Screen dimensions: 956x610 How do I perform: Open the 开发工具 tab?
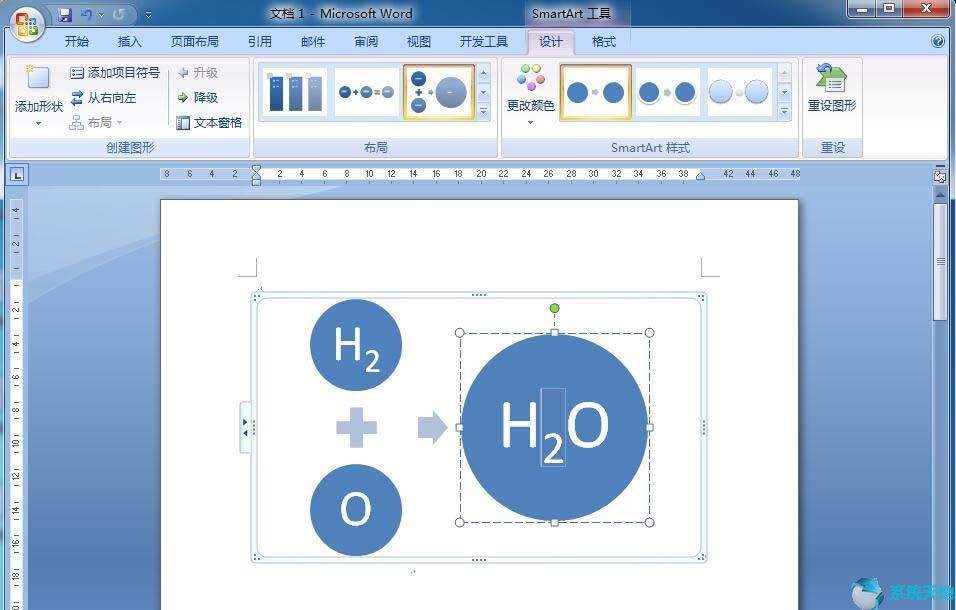(x=483, y=41)
